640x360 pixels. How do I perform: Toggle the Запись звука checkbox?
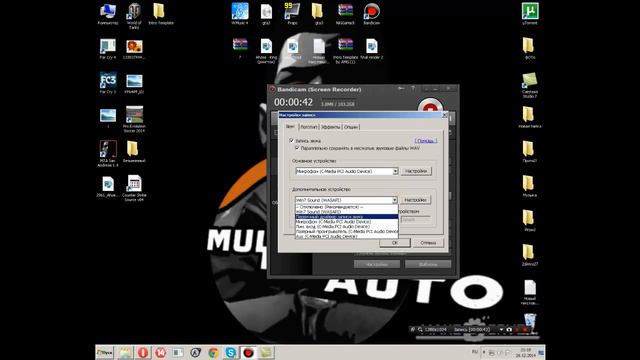291,140
